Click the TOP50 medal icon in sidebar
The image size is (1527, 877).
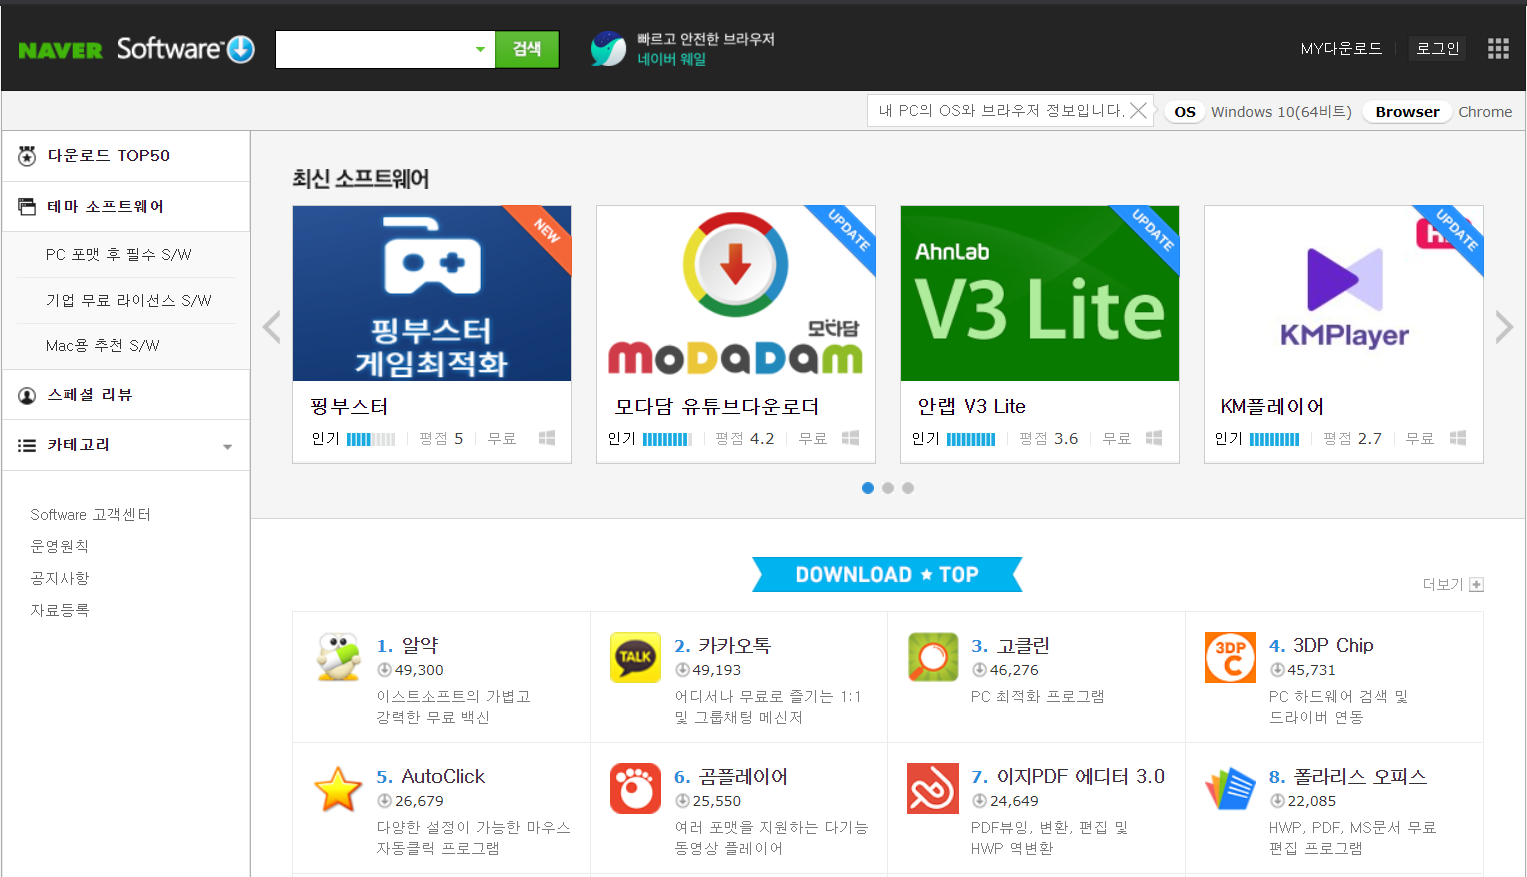tap(27, 156)
